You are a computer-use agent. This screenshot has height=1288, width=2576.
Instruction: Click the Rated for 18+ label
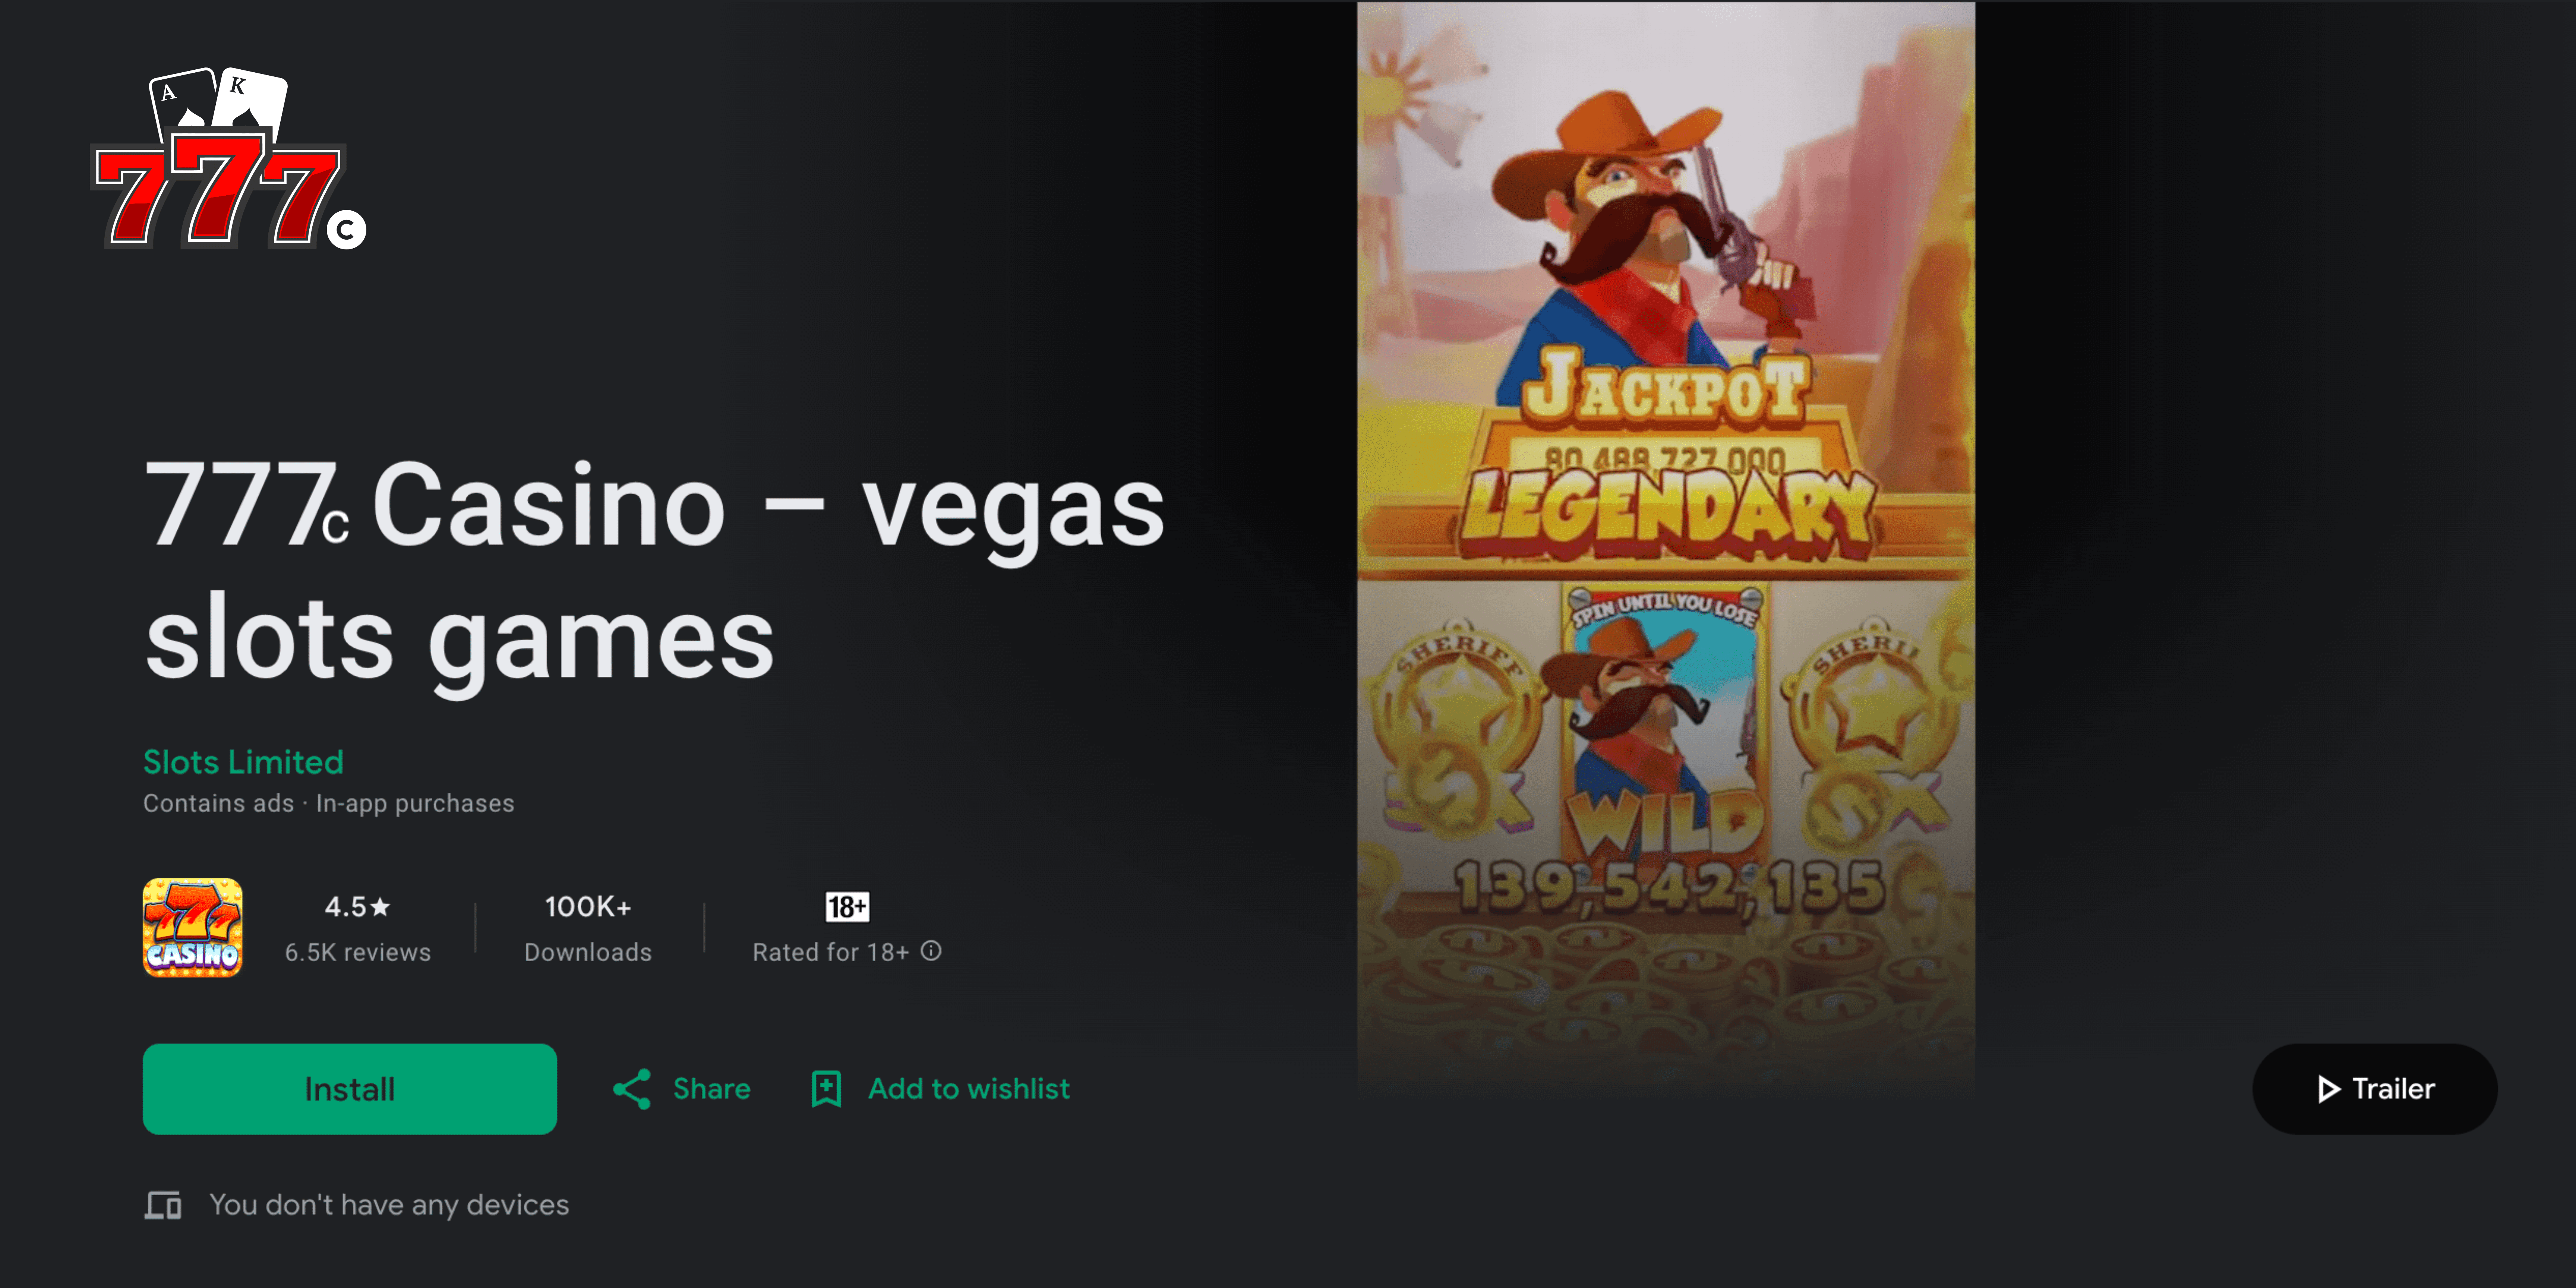pyautogui.click(x=831, y=952)
